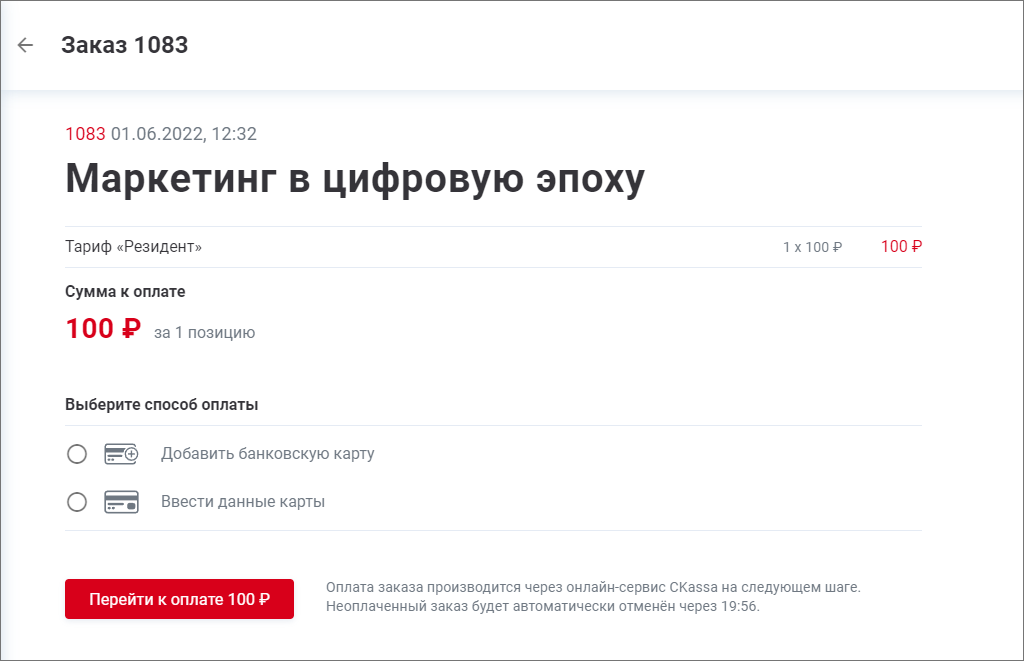Viewport: 1024px width, 661px height.
Task: Click the Сумма к оплате label
Action: 125,292
